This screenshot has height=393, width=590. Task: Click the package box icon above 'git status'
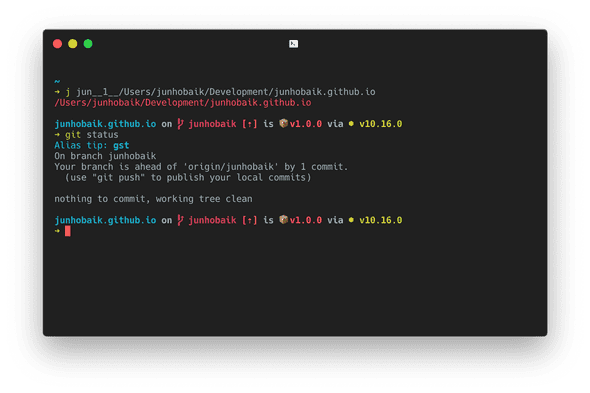pyautogui.click(x=284, y=123)
